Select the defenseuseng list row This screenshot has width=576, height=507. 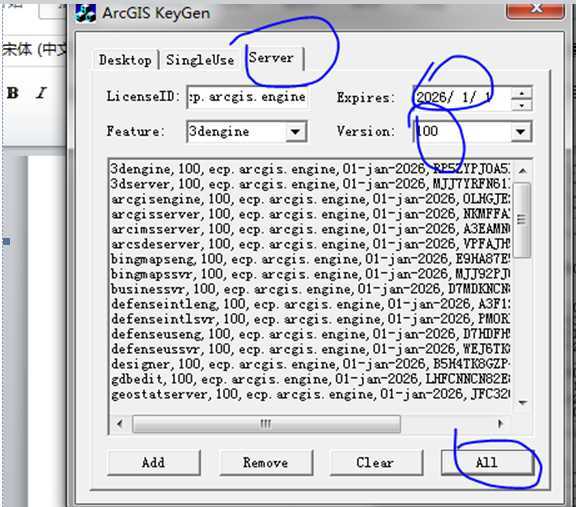pos(310,334)
